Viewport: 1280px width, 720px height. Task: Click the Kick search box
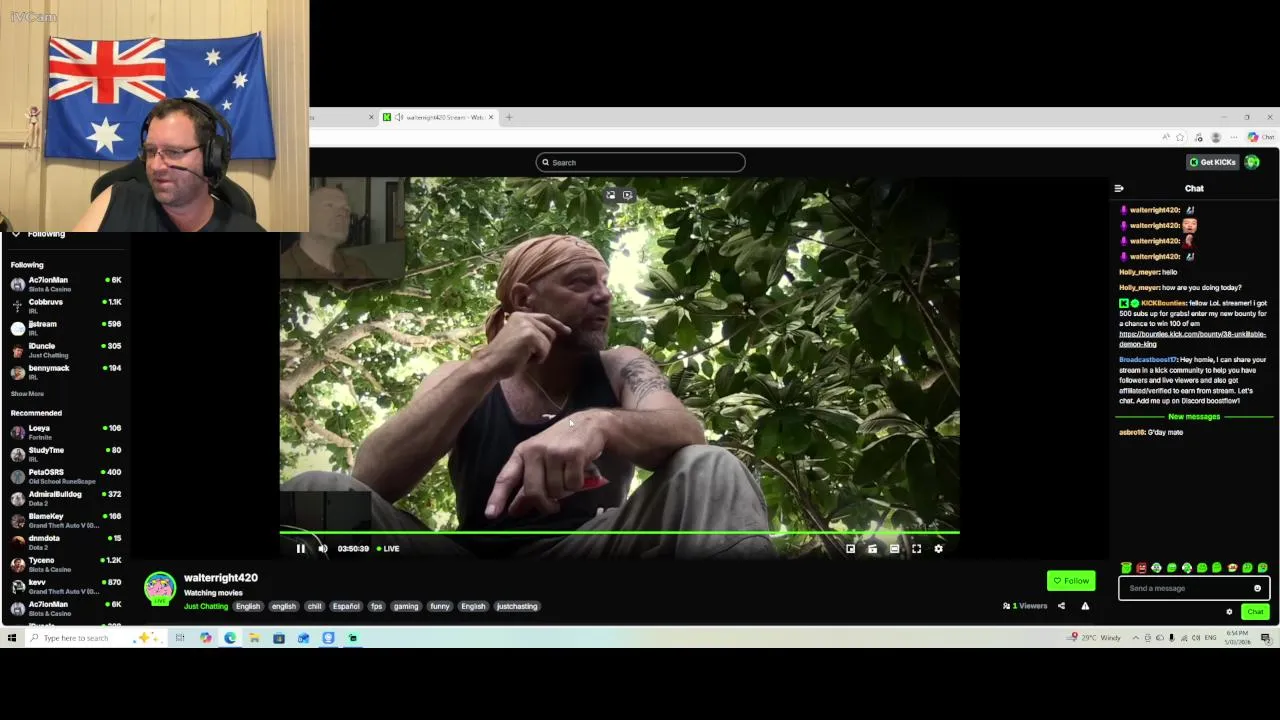point(640,162)
